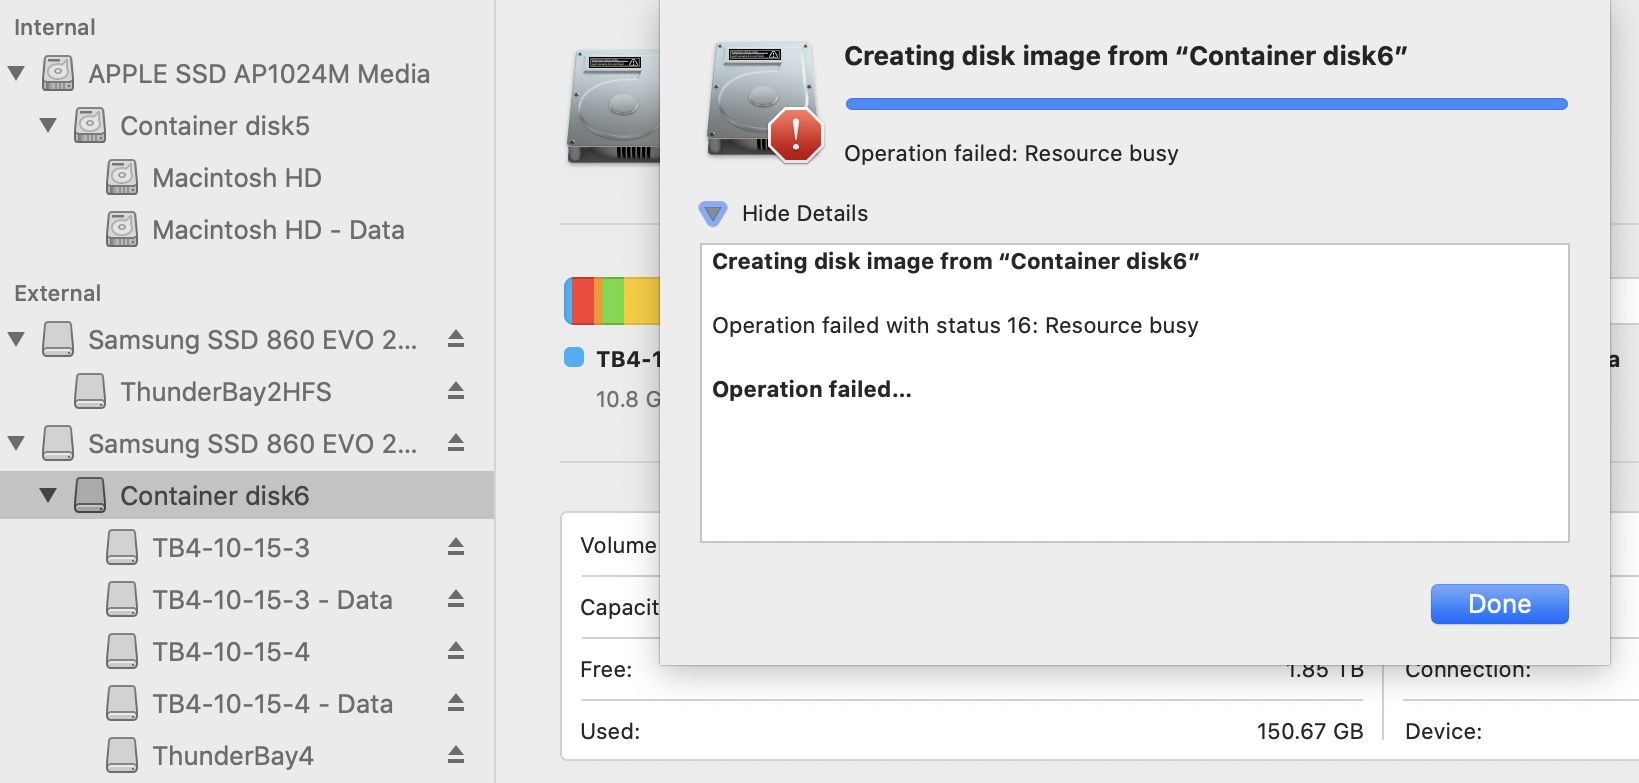Click the failed disk icon in dialog
Viewport: 1639px width, 783px height.
click(764, 101)
